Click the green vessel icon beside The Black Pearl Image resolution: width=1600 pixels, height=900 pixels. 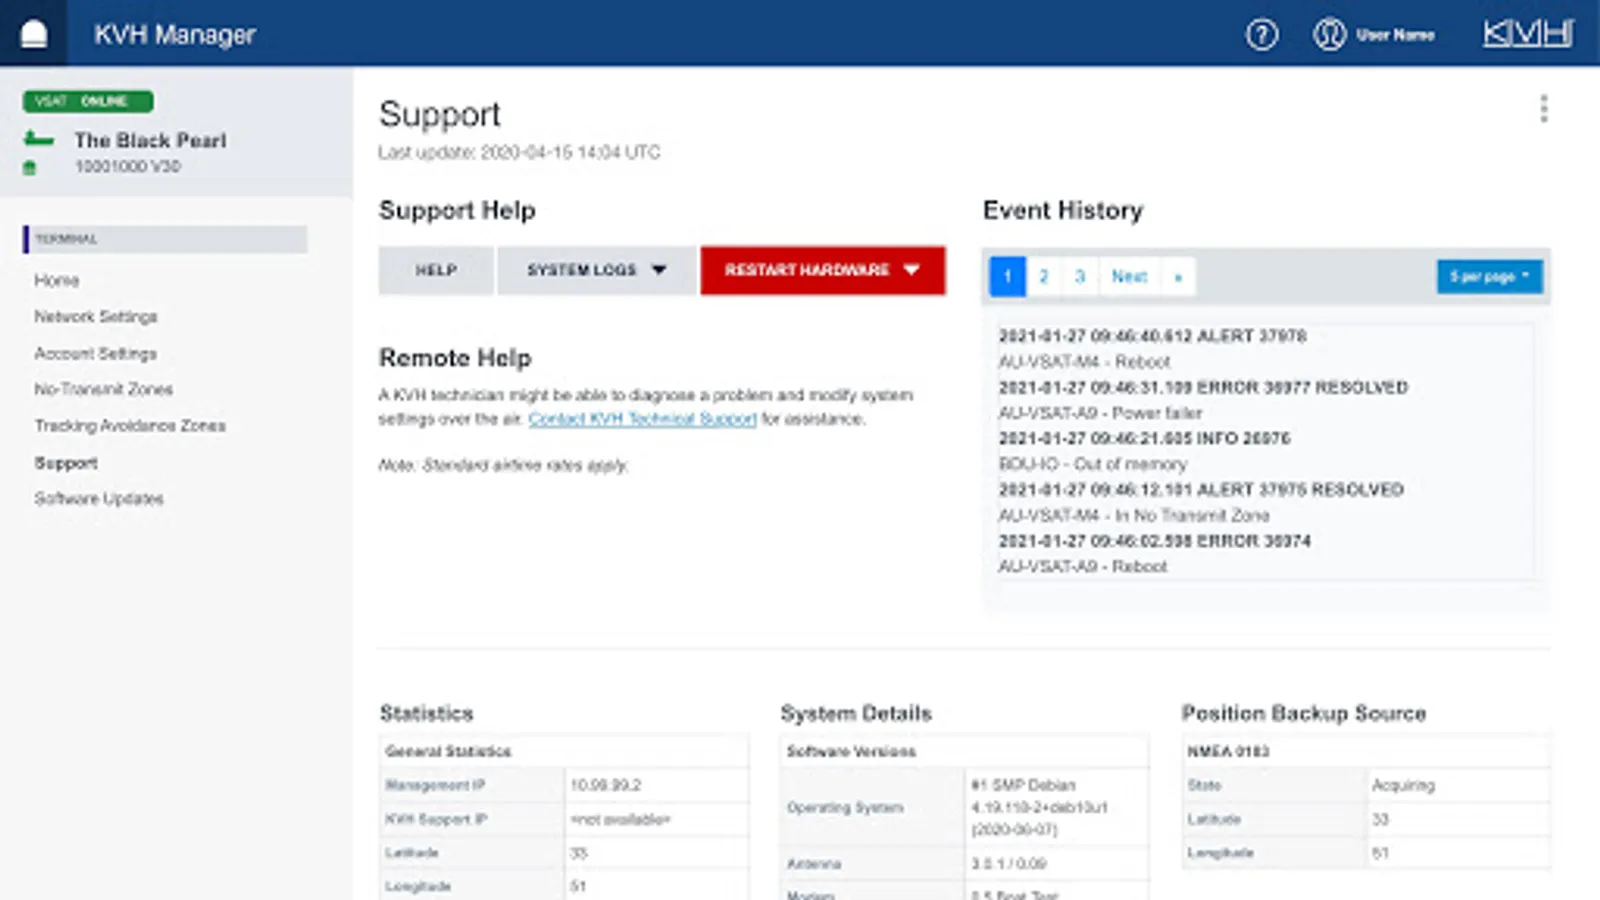[39, 139]
